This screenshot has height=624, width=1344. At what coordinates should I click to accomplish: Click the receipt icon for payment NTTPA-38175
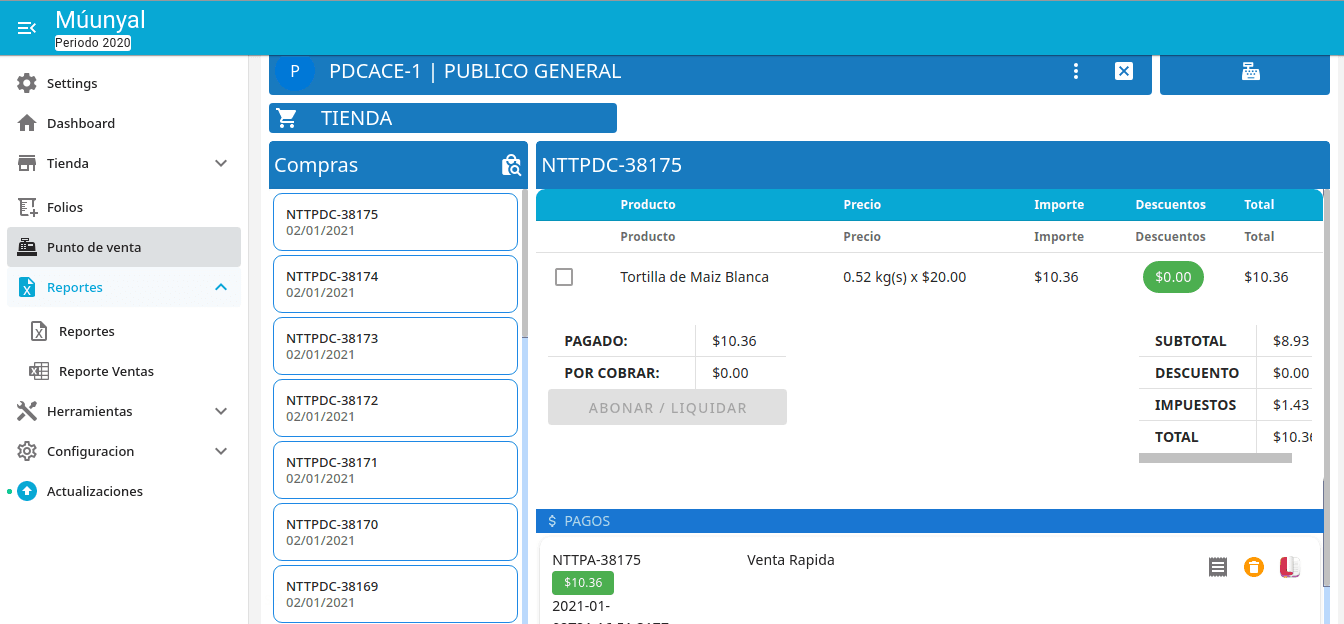point(1217,567)
